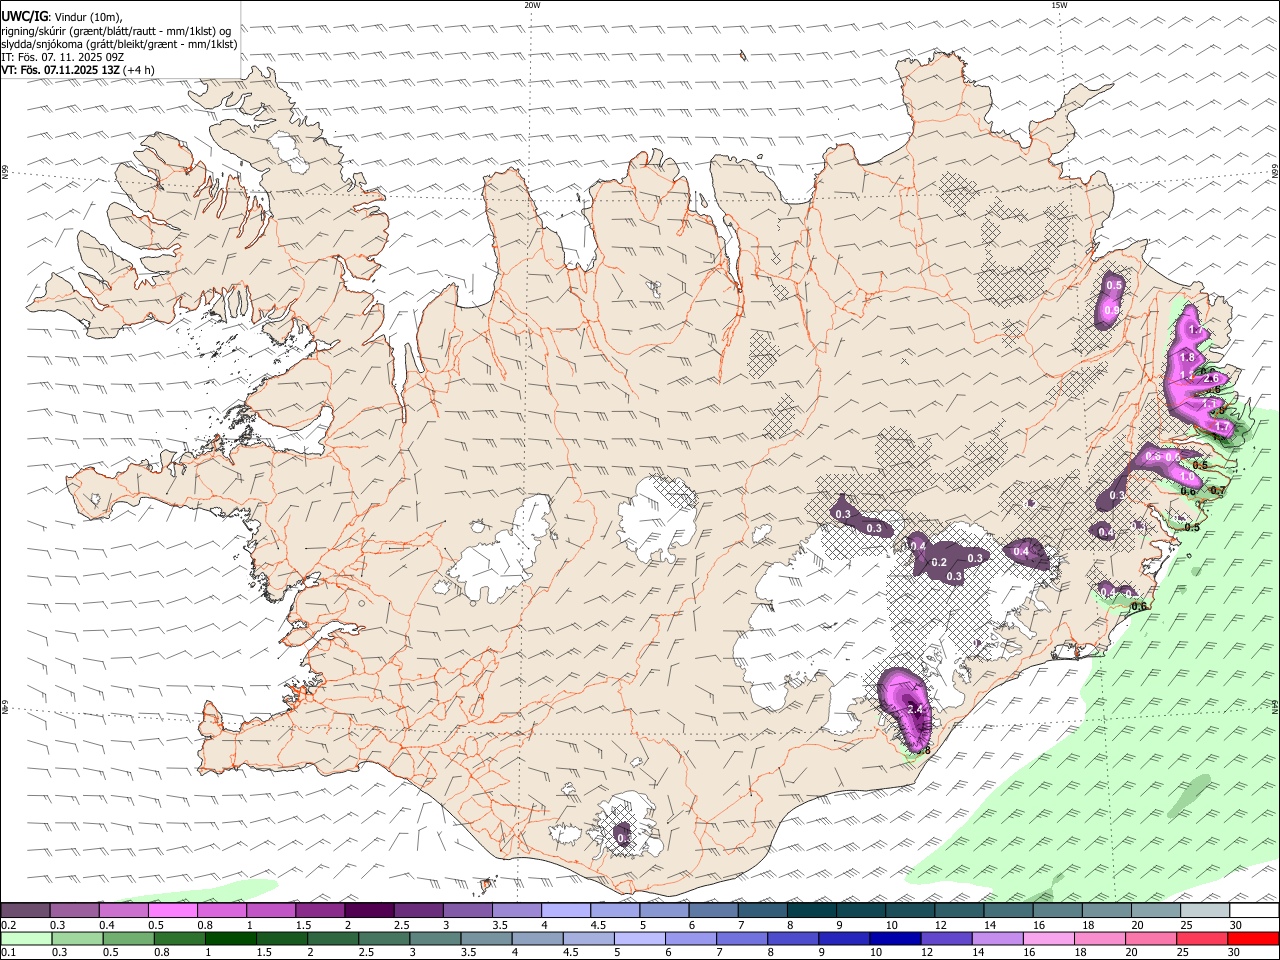Click the upper legend swatch labeled 18
This screenshot has width=1280, height=960.
pyautogui.click(x=1106, y=910)
